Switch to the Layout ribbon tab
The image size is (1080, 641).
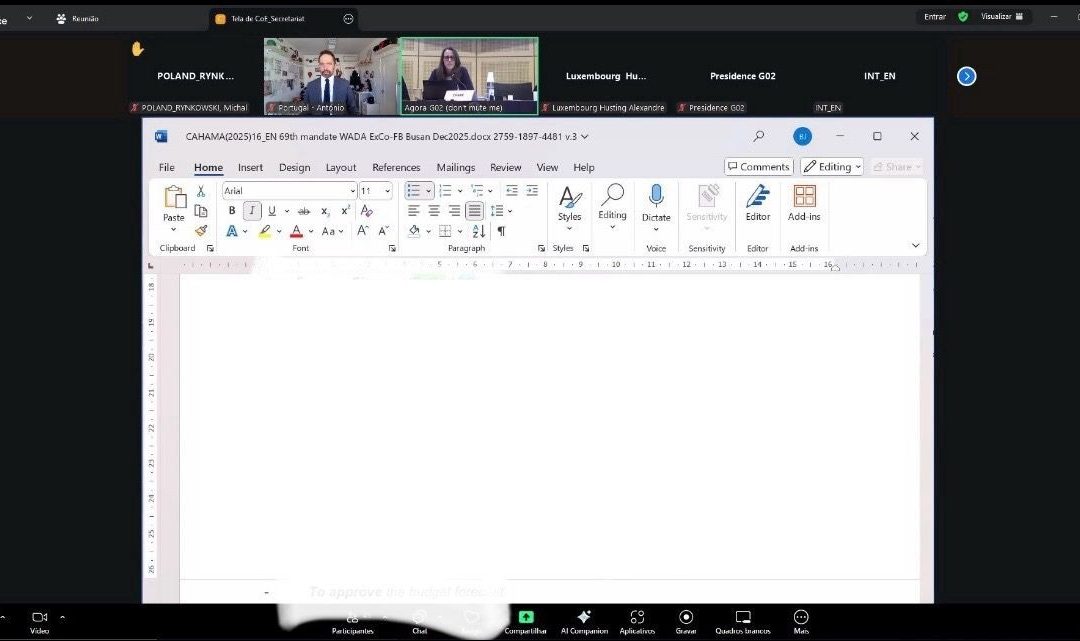[341, 168]
